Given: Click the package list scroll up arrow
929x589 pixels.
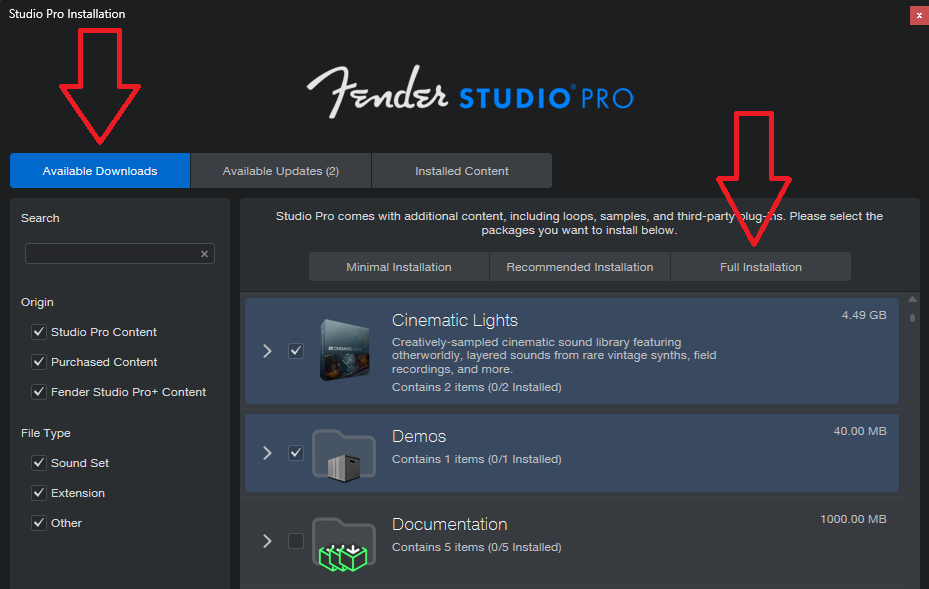Looking at the screenshot, I should [x=912, y=300].
